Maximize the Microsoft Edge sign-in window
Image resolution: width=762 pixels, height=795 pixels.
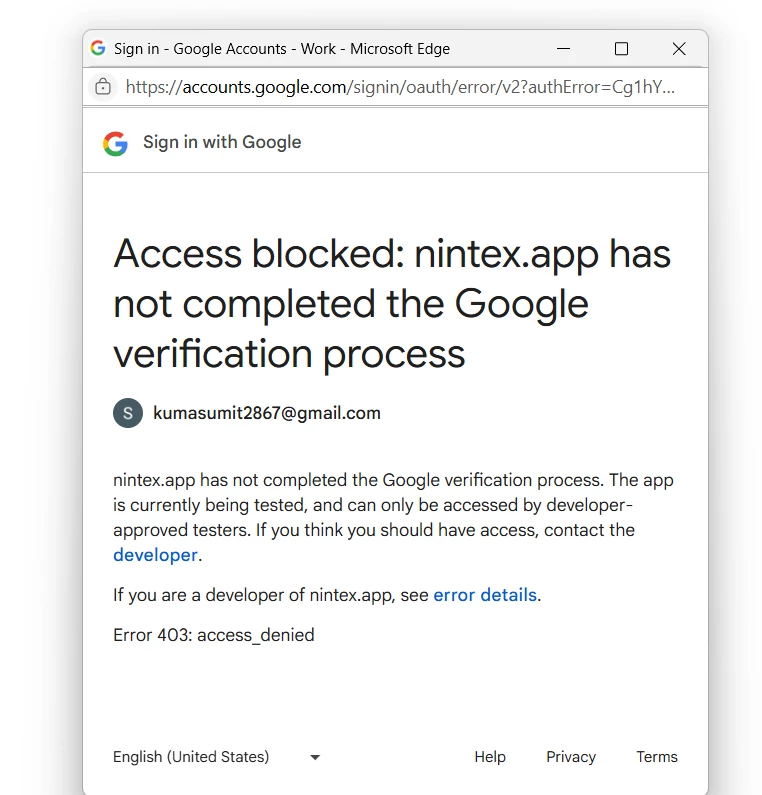click(621, 49)
